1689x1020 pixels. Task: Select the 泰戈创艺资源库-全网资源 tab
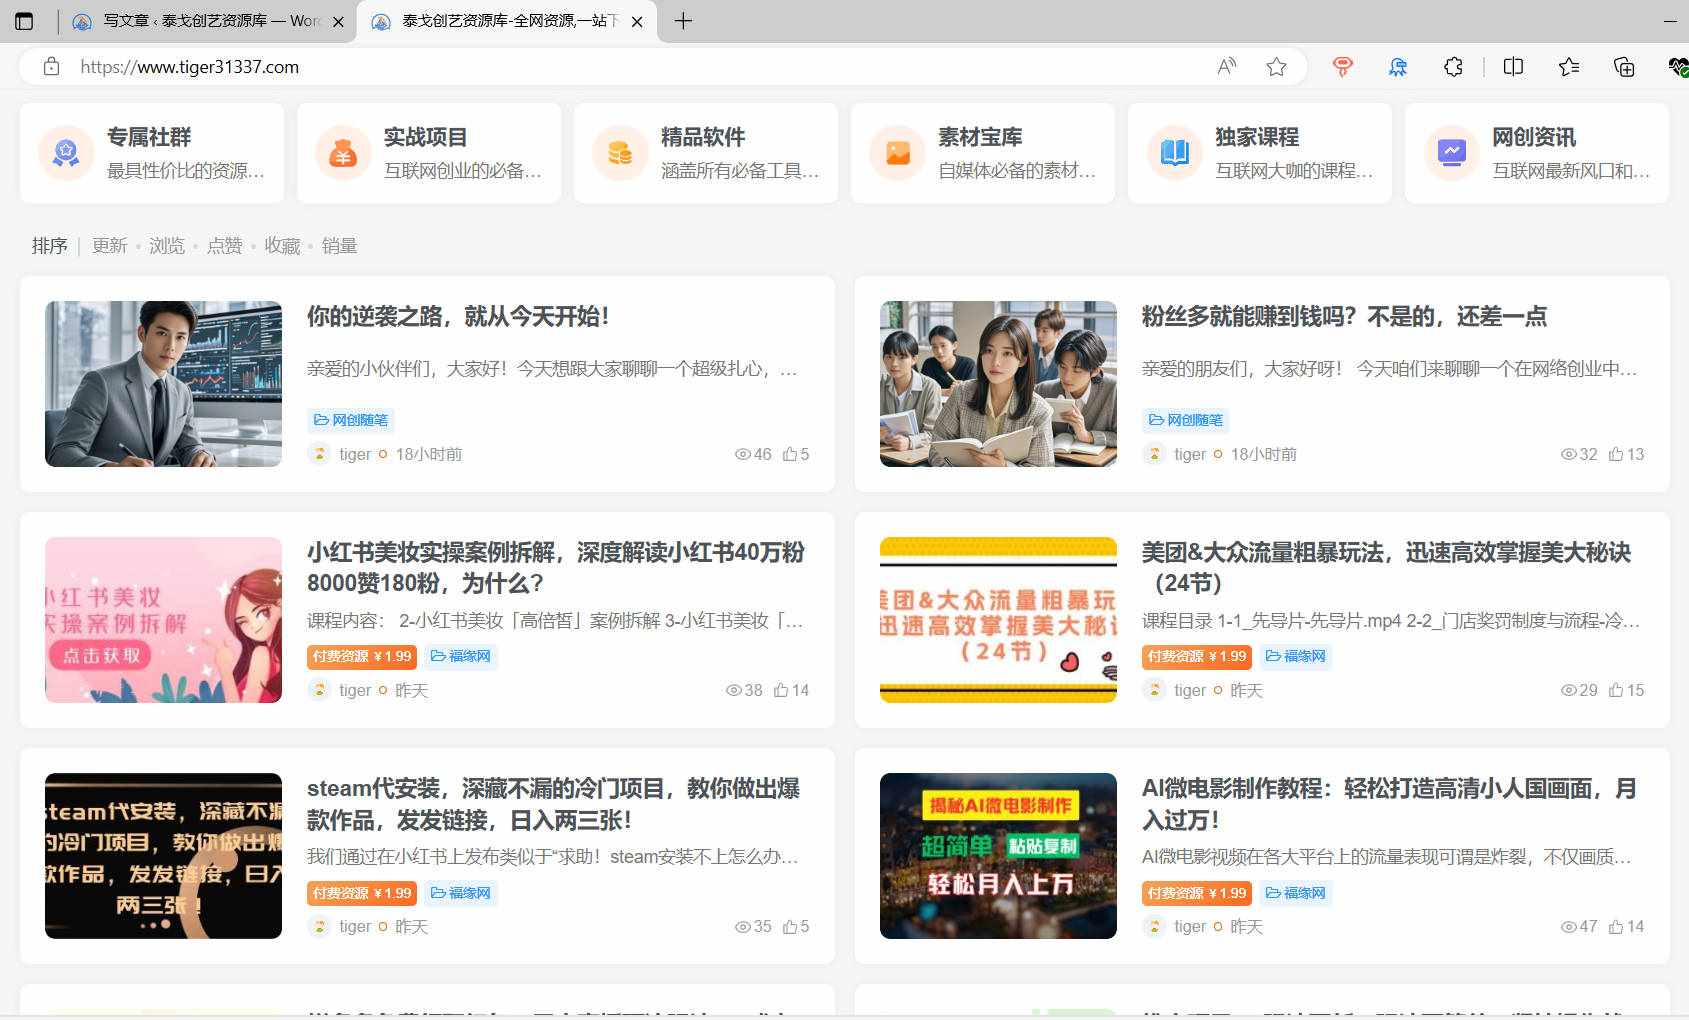point(507,21)
